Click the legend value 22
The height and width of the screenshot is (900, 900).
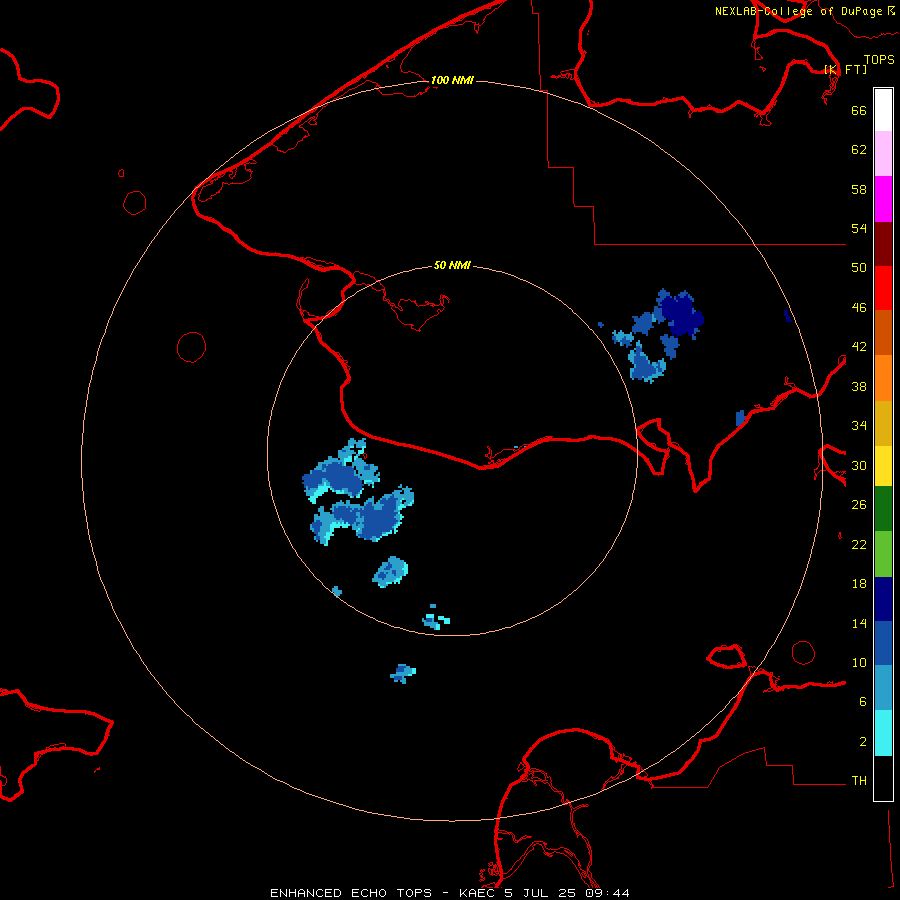[x=859, y=544]
